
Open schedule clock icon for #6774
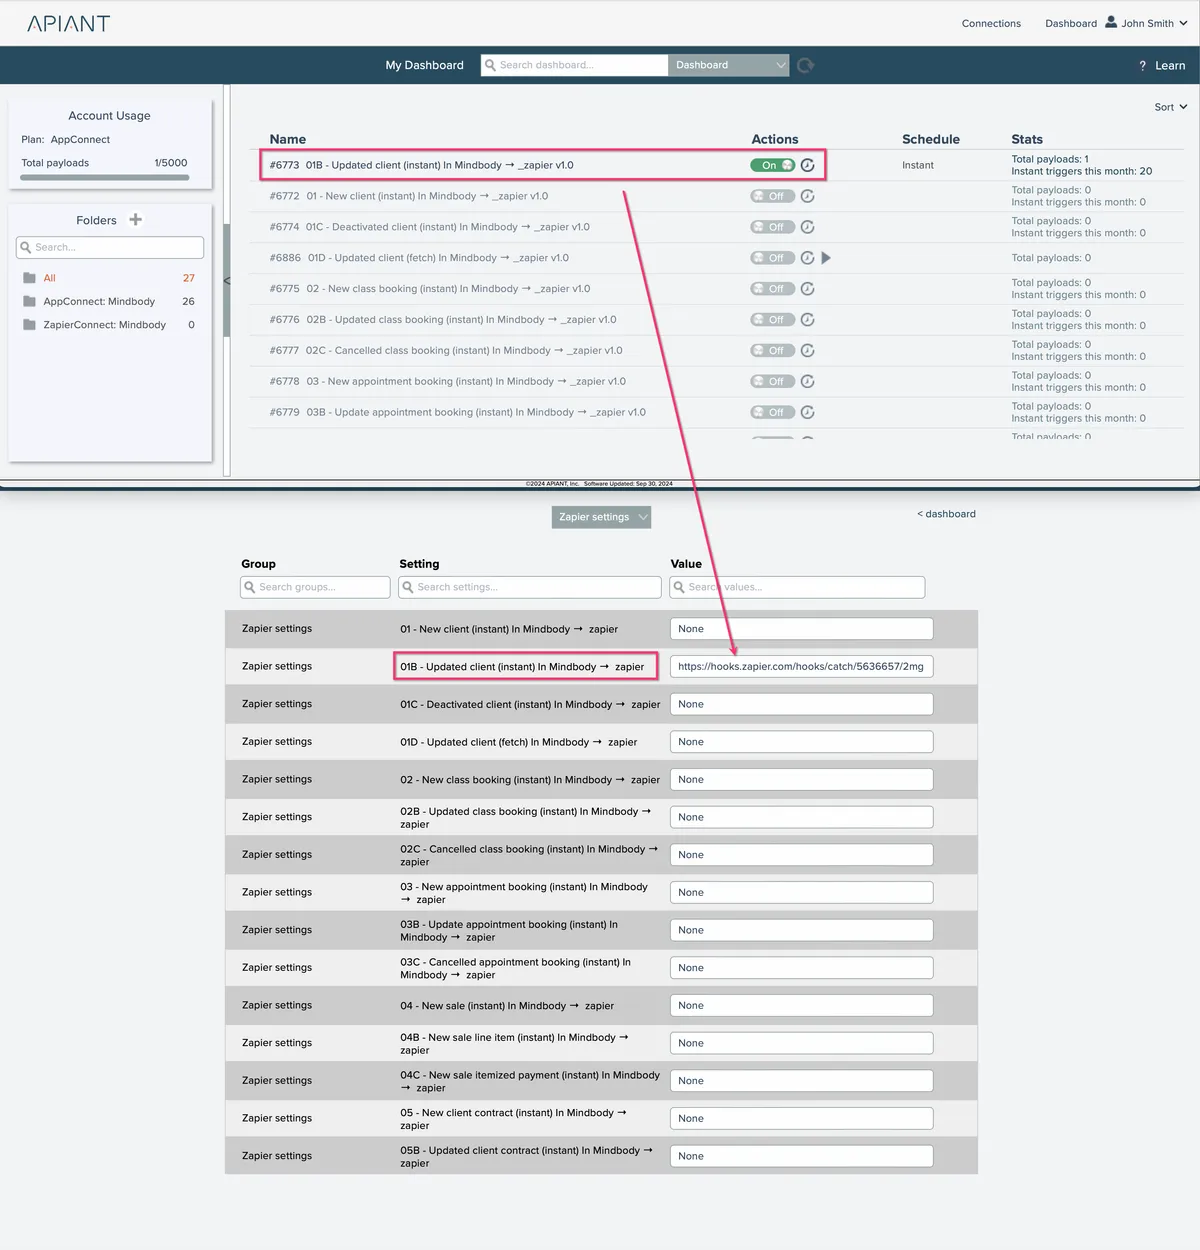[808, 227]
